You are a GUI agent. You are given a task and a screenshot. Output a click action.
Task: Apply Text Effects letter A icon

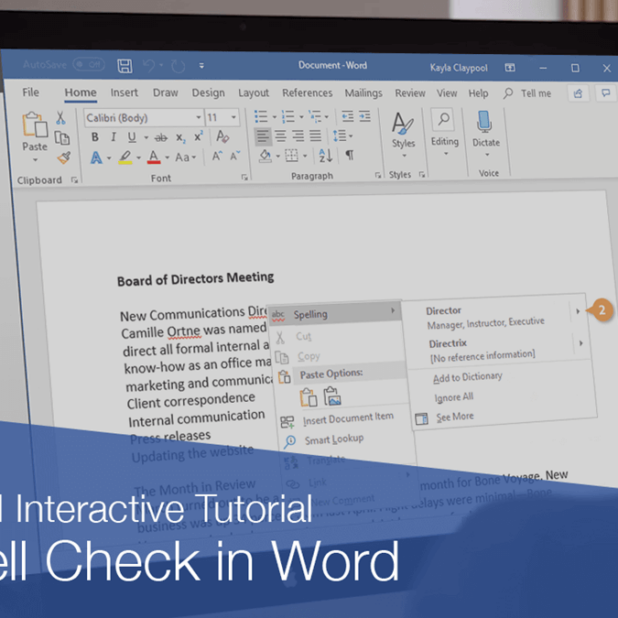tap(96, 158)
